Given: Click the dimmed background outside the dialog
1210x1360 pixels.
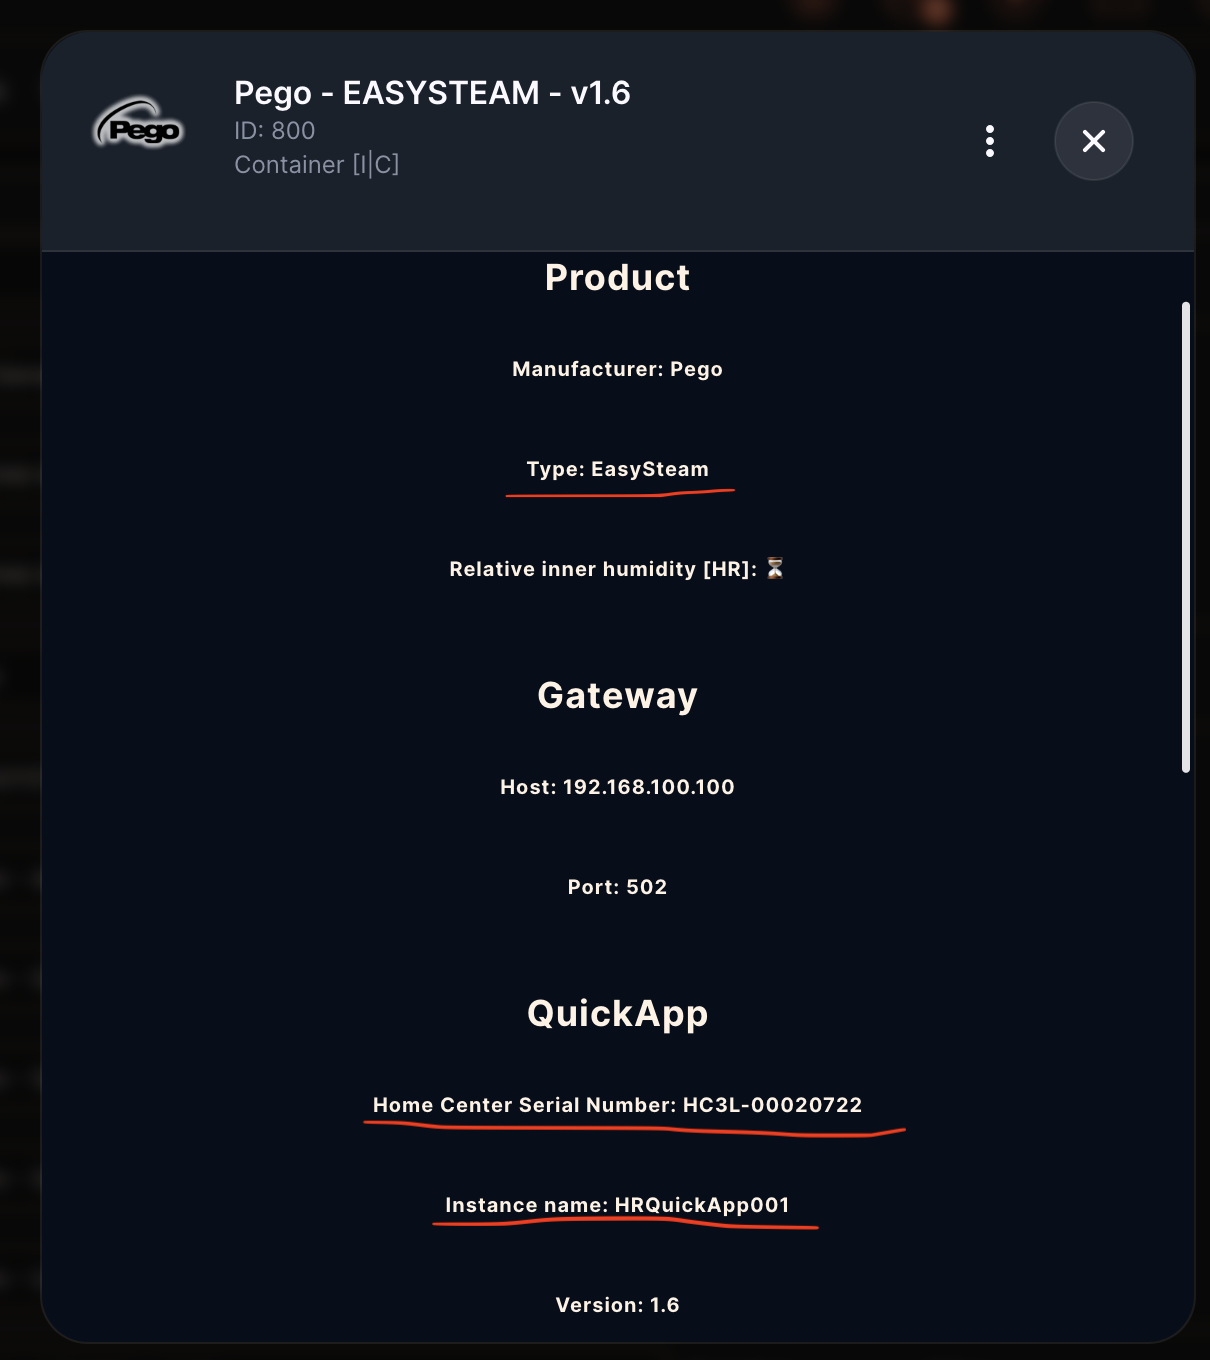Looking at the screenshot, I should [18, 700].
